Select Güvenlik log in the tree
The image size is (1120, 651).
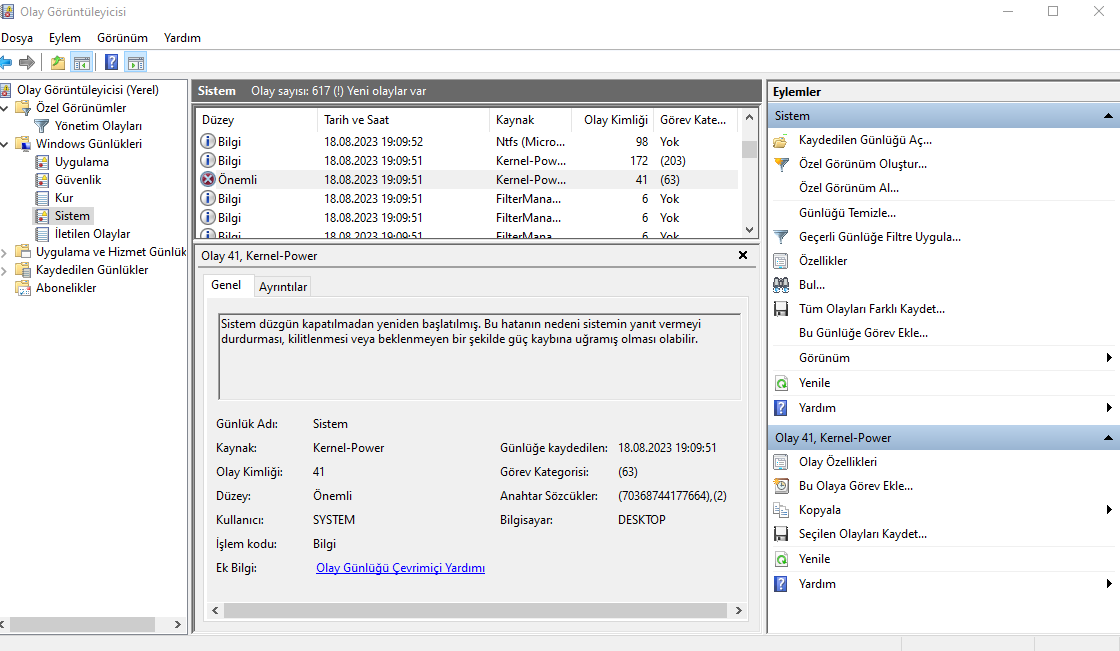pyautogui.click(x=77, y=180)
